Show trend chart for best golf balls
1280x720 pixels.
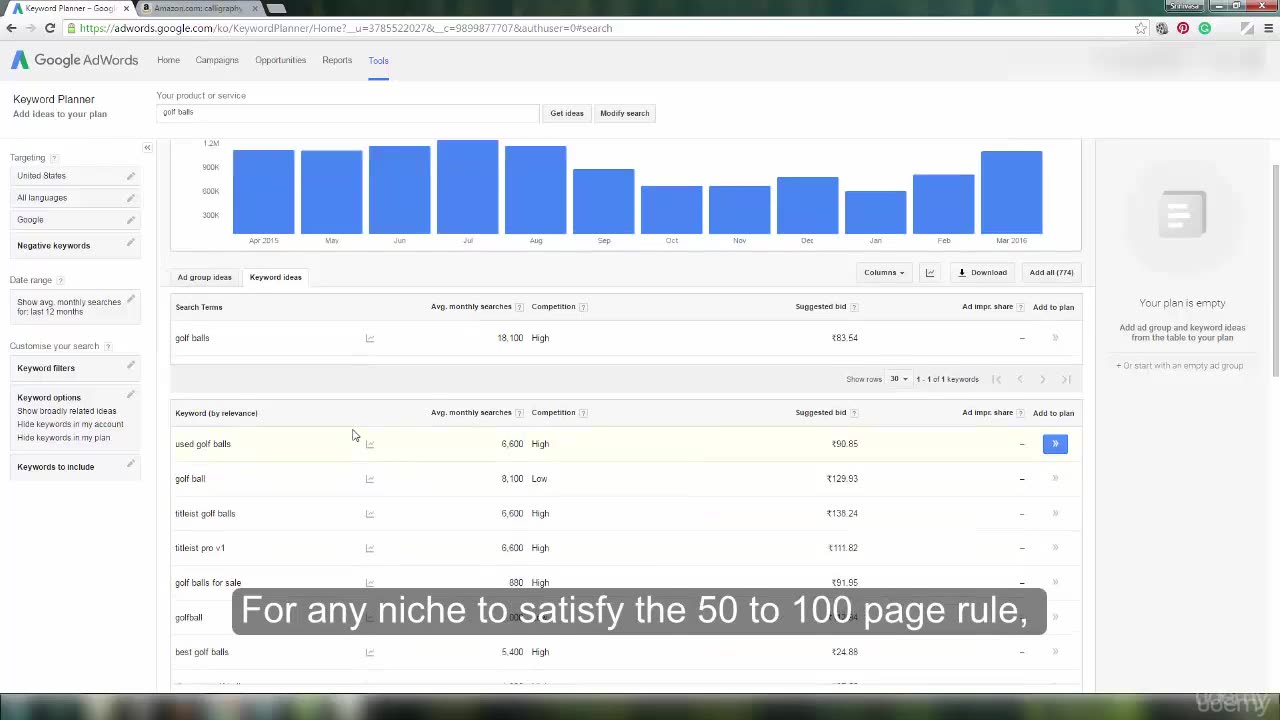coord(370,652)
